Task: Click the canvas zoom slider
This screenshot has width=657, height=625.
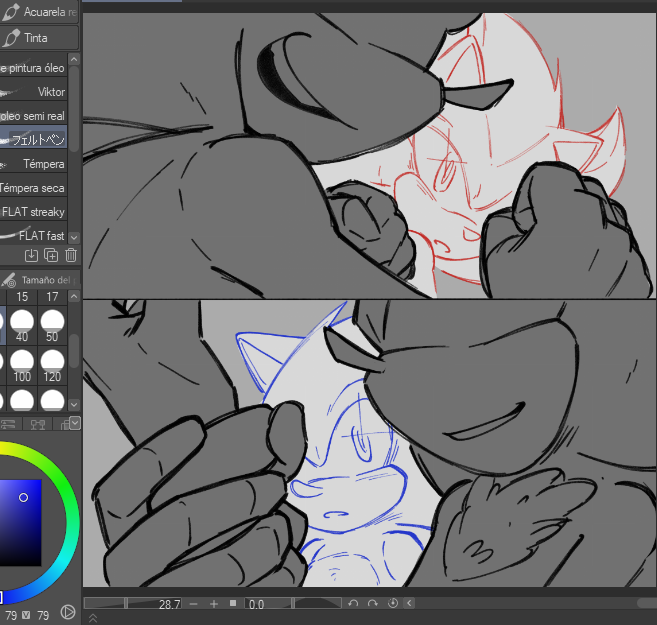Action: coord(126,604)
